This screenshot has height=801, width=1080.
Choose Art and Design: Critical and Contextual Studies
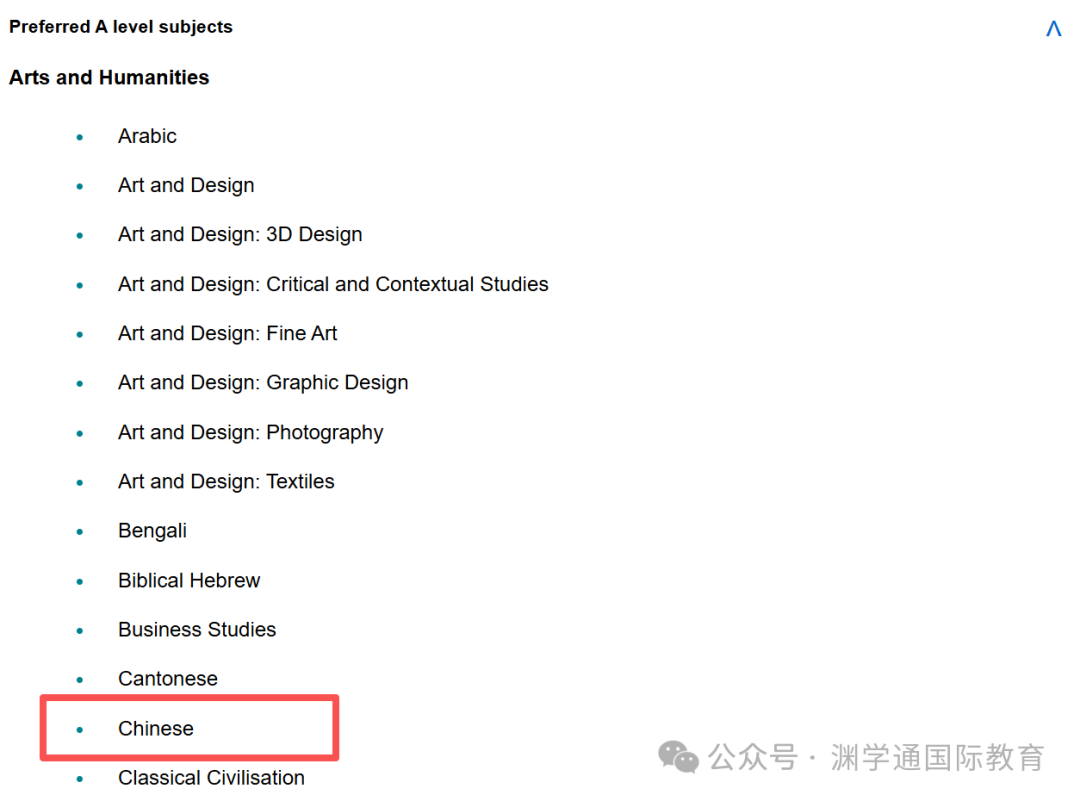click(333, 284)
